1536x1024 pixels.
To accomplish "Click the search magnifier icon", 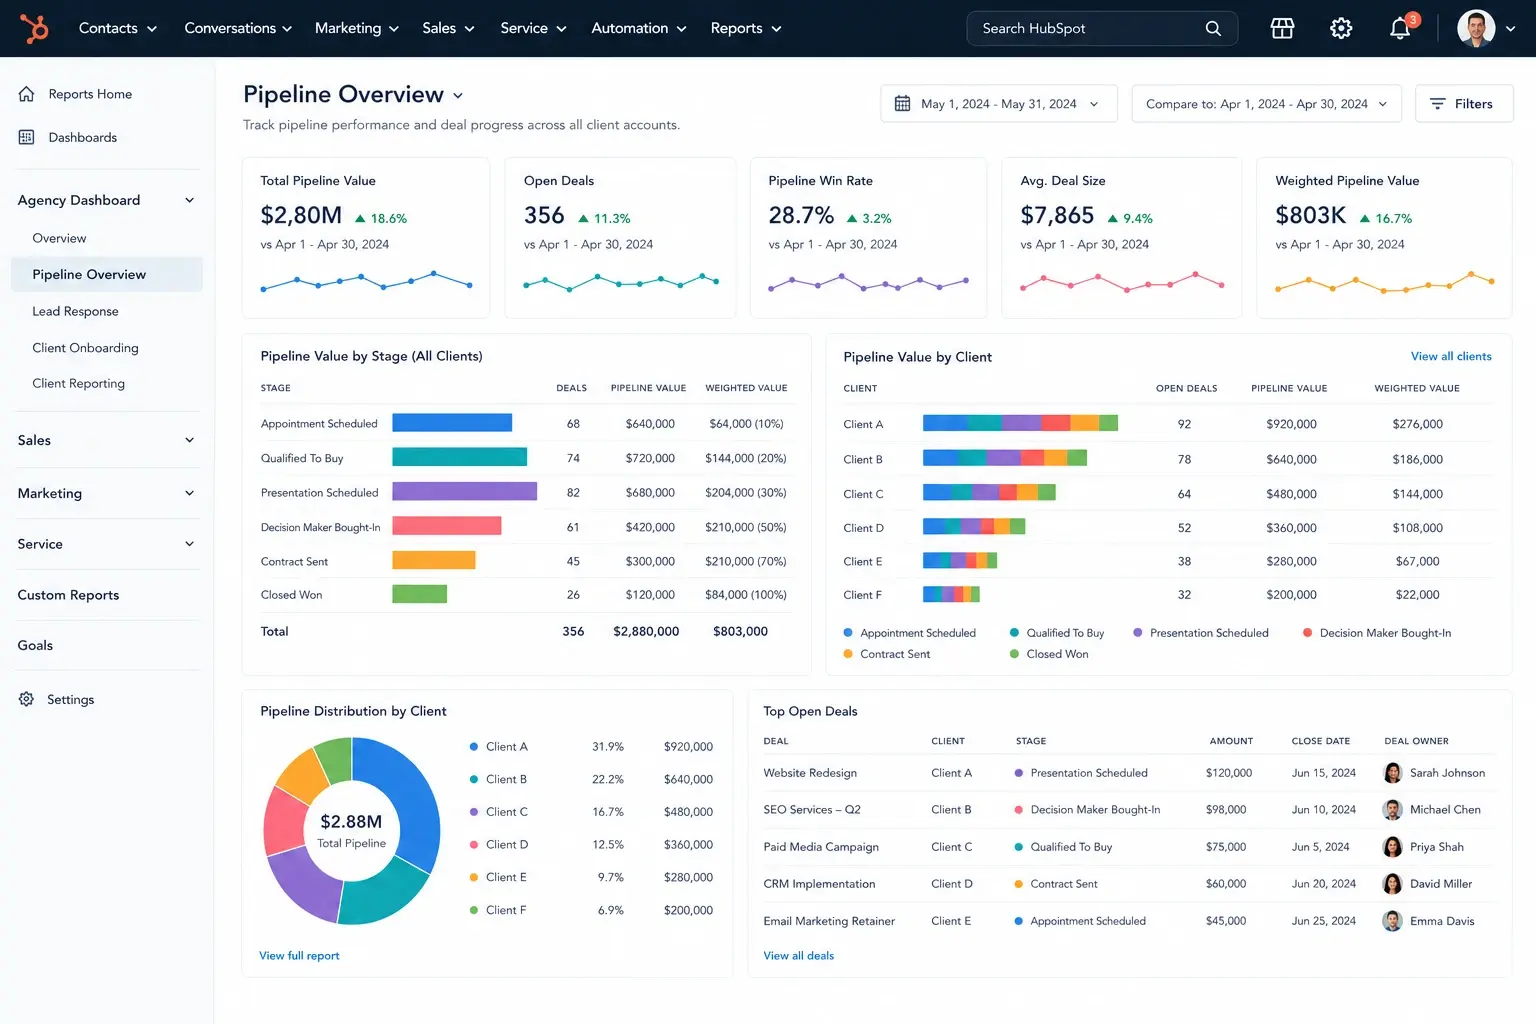I will click(1213, 28).
